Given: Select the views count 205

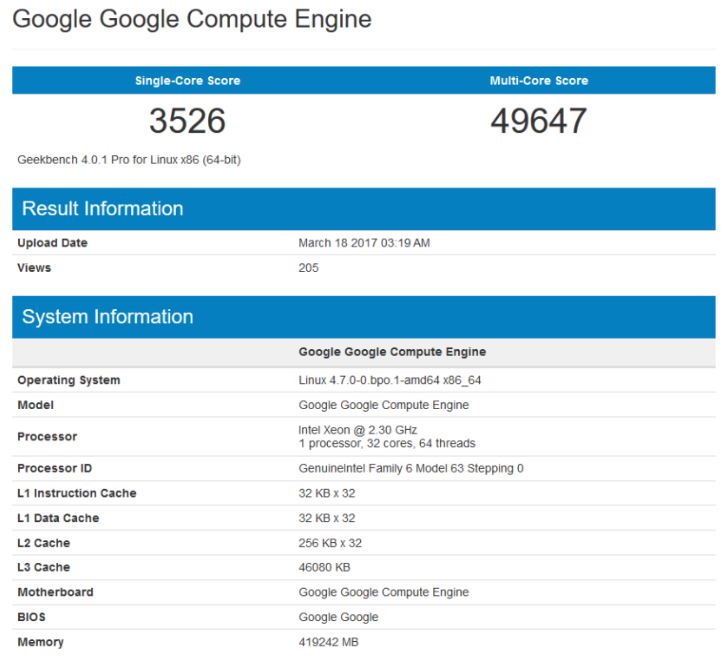Looking at the screenshot, I should (308, 268).
